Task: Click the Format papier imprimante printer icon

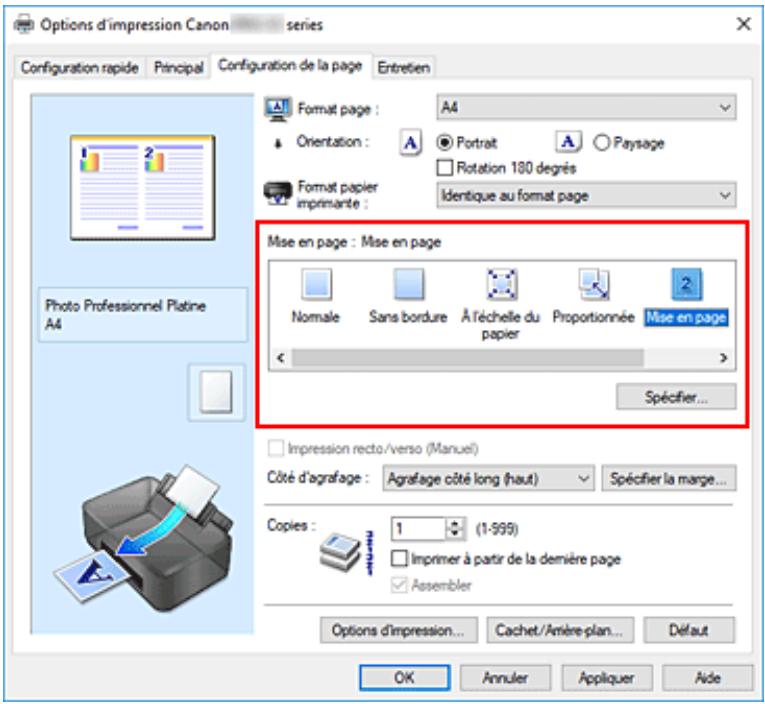Action: (x=278, y=193)
